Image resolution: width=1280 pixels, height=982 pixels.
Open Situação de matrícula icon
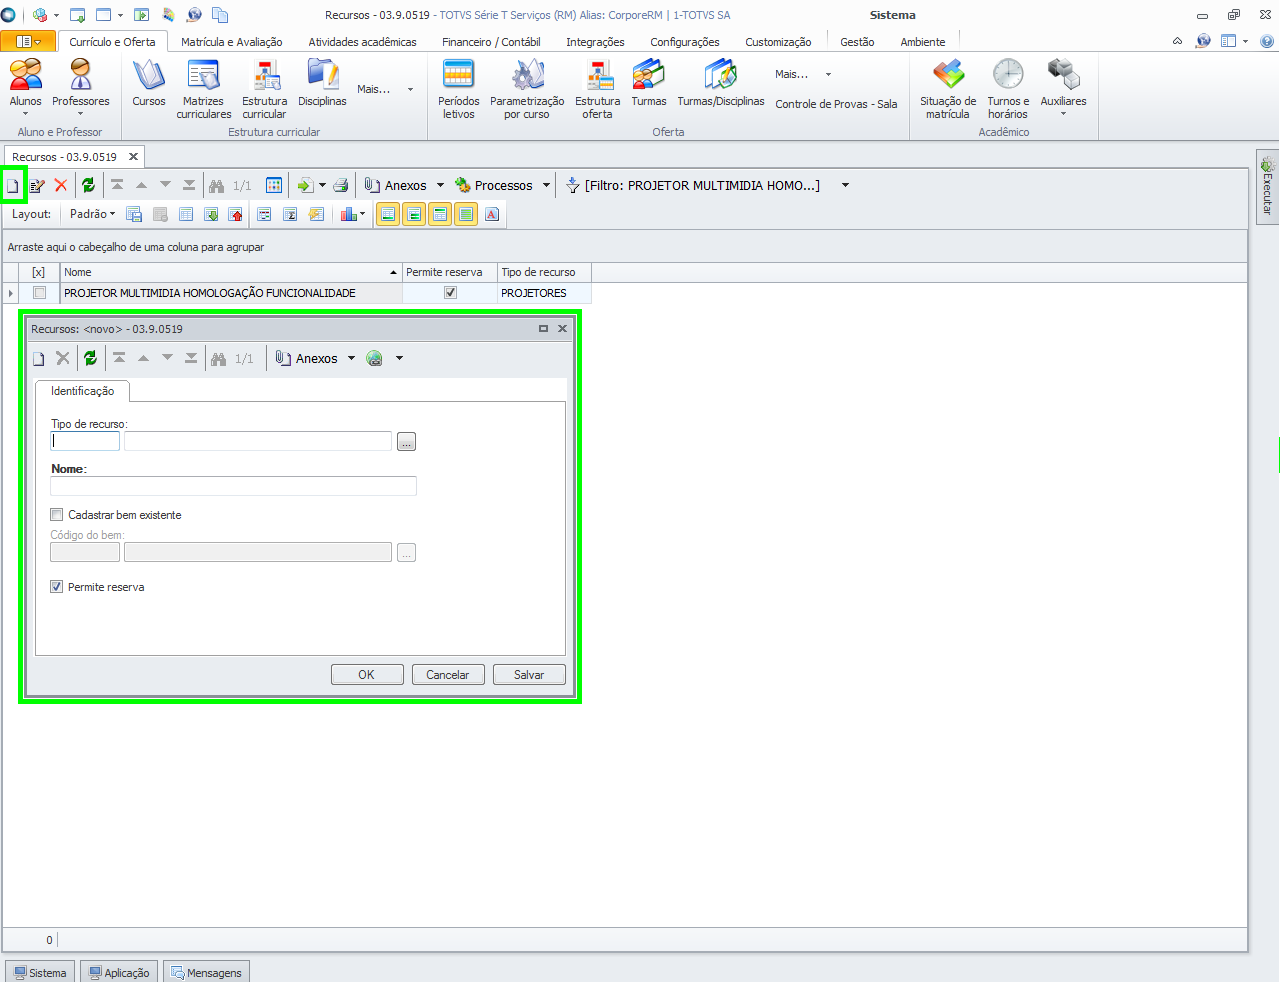[948, 89]
